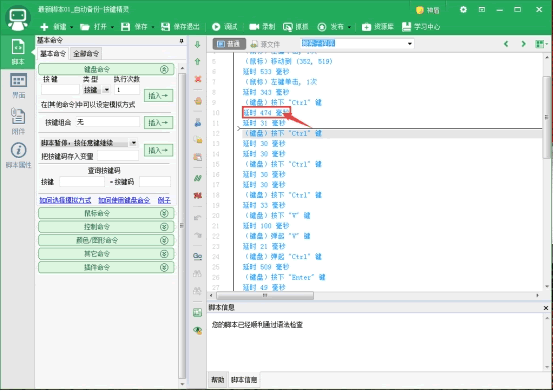Expand the 其它命令 section
This screenshot has width=553, height=391.
pos(106,254)
